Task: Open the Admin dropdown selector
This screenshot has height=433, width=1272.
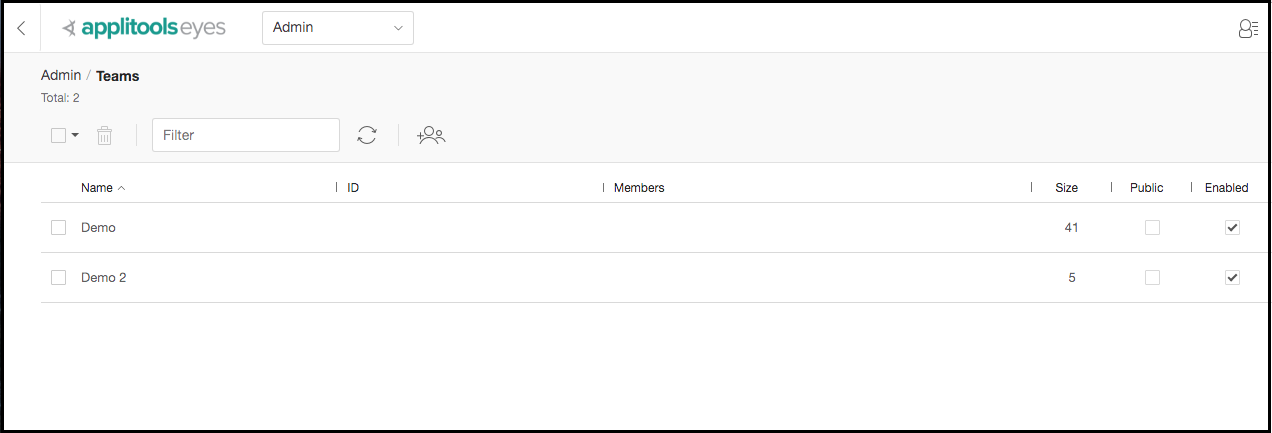Action: [338, 28]
